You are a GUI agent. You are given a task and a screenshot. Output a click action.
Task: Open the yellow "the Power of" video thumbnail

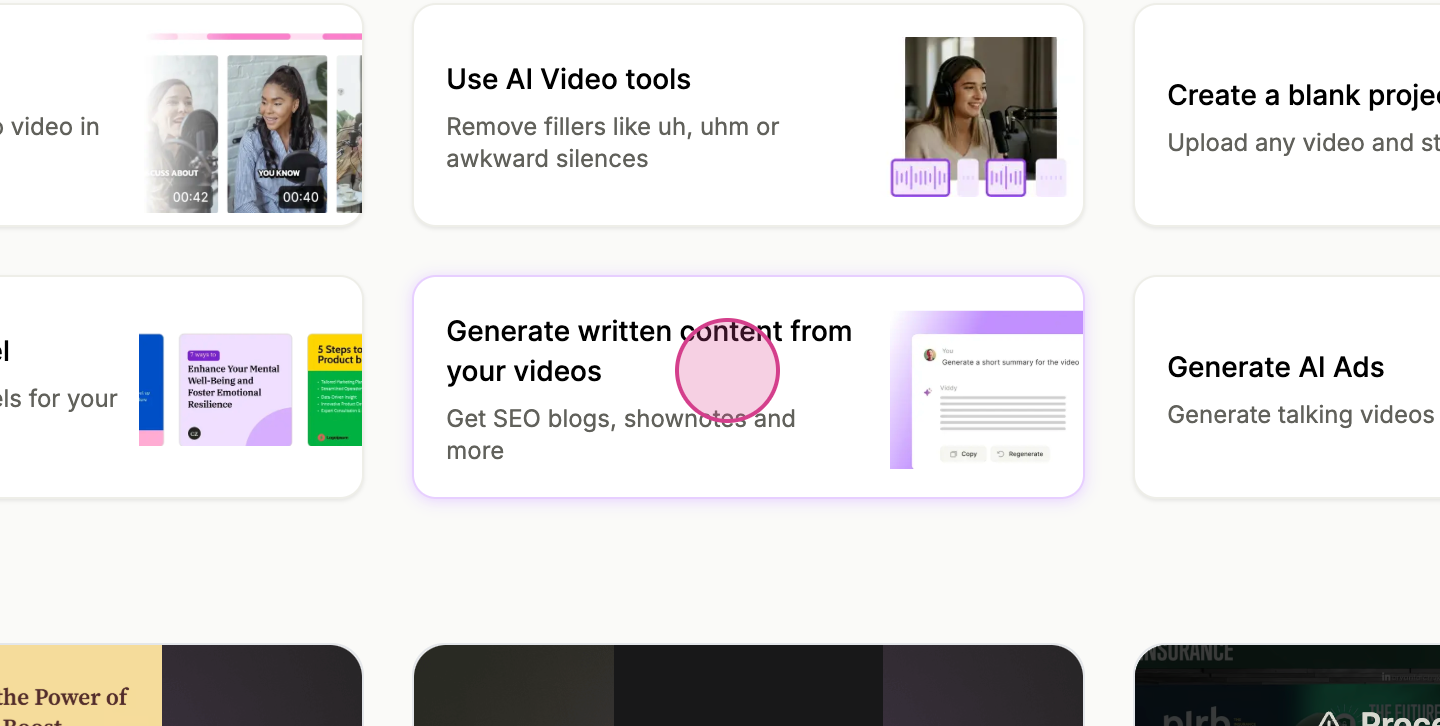(x=181, y=686)
